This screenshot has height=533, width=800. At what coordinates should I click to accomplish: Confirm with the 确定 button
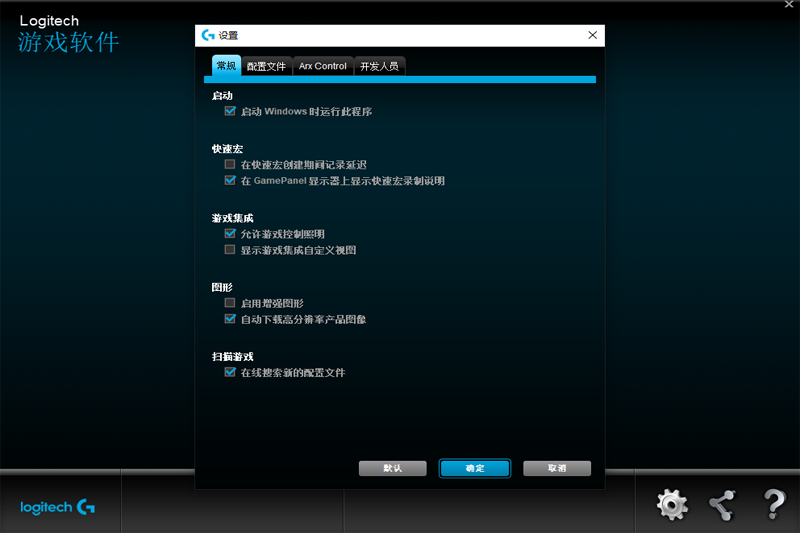(474, 468)
